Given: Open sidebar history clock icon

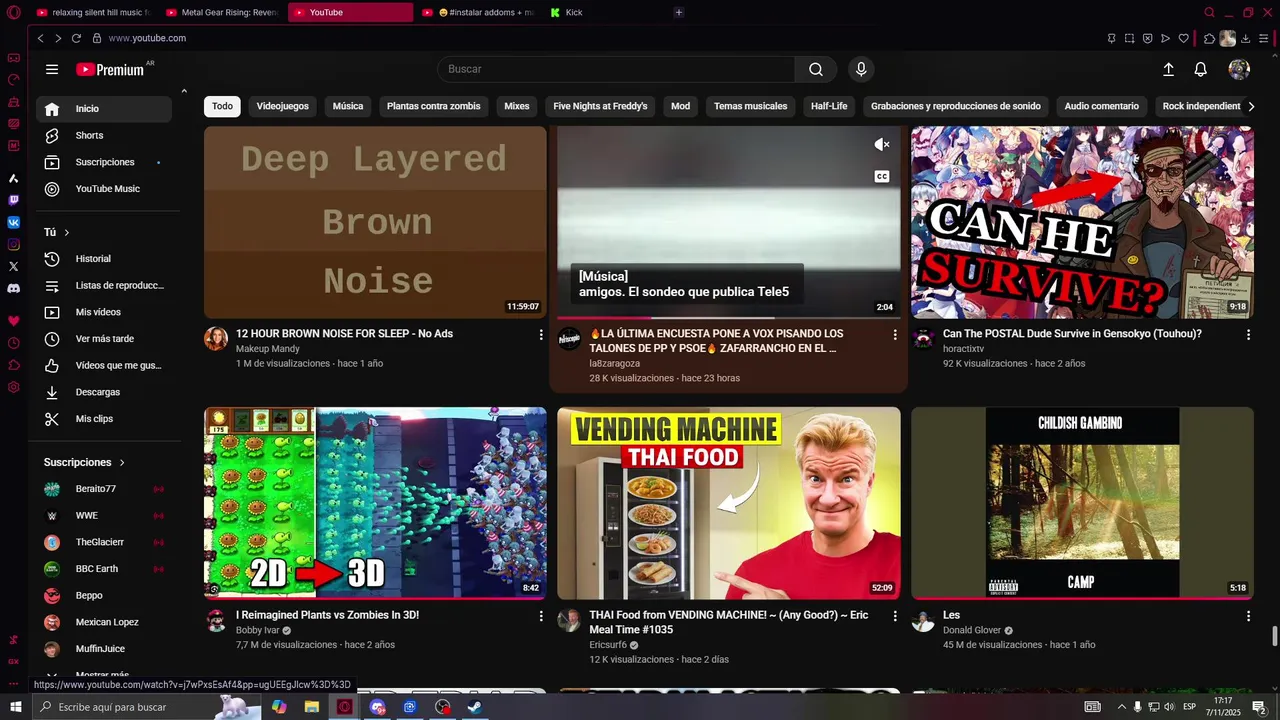Looking at the screenshot, I should (13, 343).
